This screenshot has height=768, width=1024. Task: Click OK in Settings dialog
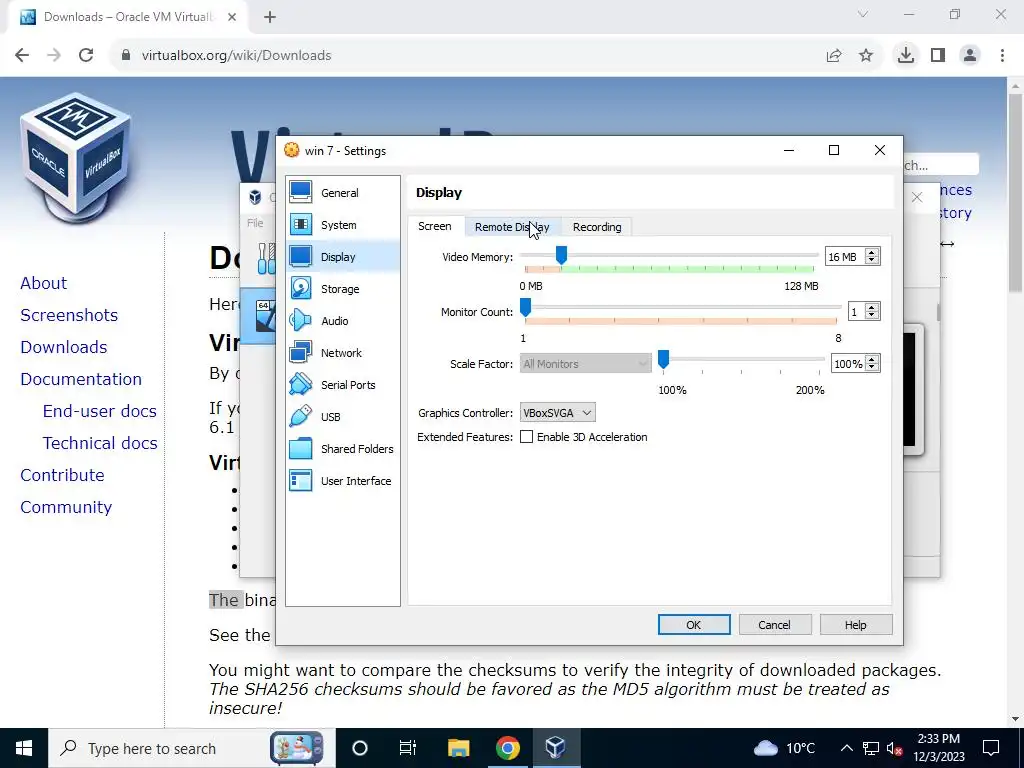pos(694,624)
